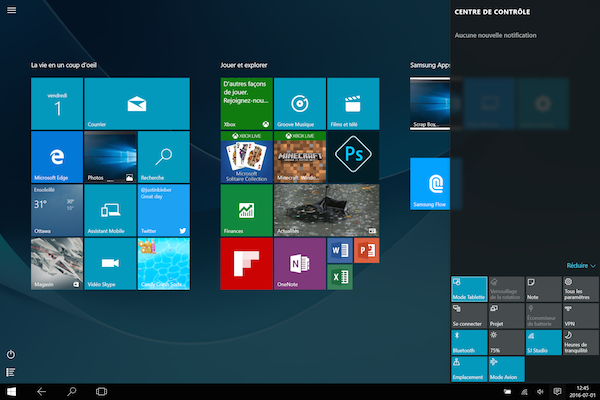Click the Aucune nouvelle notification text
The image size is (600, 400).
496,35
